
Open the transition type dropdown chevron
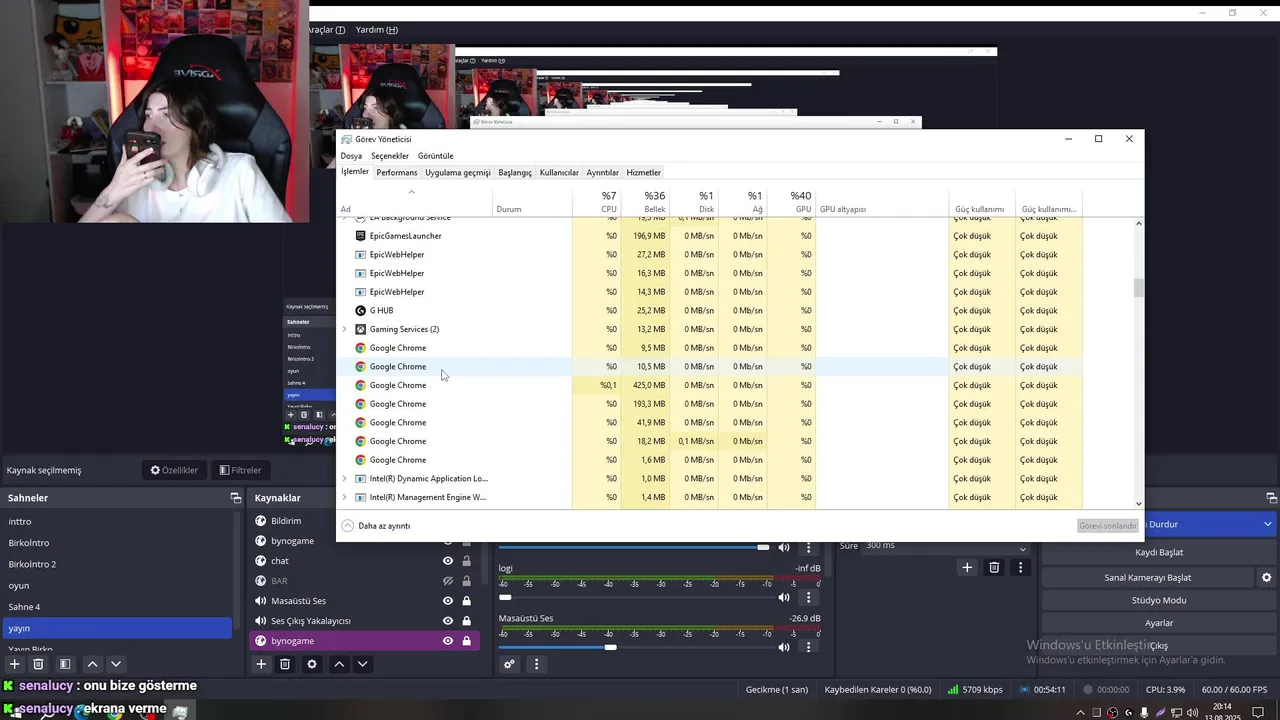point(1022,549)
